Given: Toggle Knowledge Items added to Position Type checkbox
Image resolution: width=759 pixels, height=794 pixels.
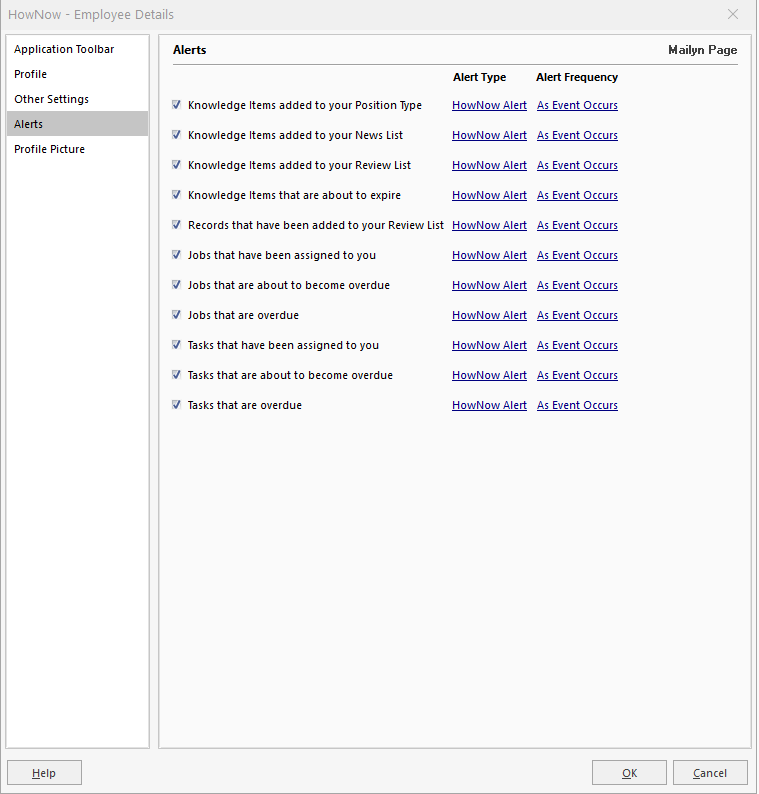Looking at the screenshot, I should point(176,105).
